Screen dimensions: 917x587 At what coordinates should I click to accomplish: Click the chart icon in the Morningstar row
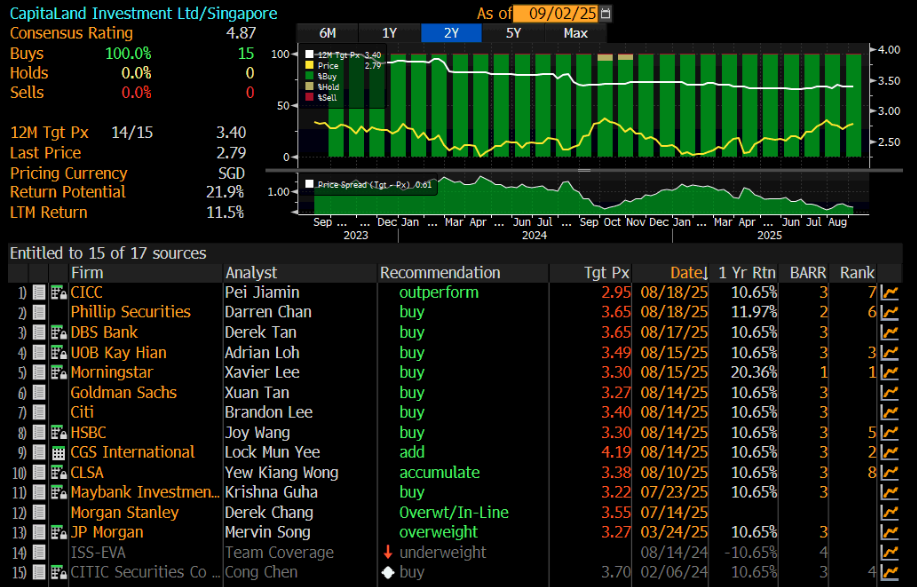coord(888,372)
